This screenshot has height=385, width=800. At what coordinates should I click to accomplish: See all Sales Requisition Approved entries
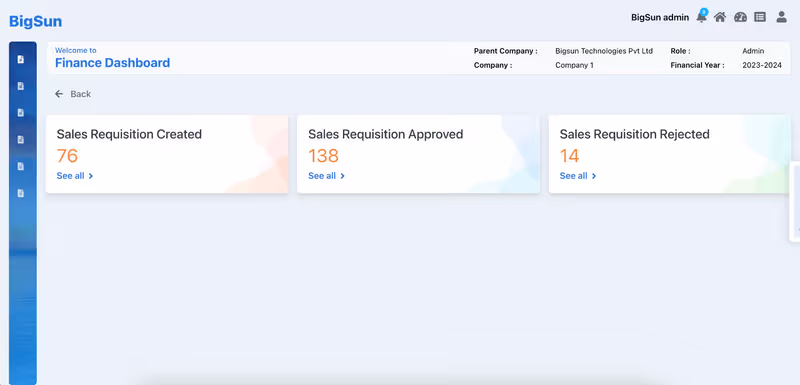click(x=327, y=176)
